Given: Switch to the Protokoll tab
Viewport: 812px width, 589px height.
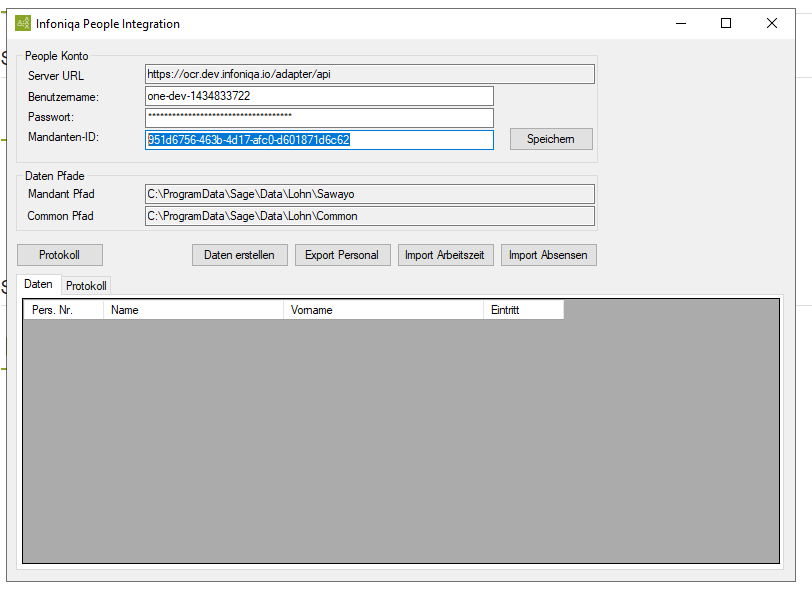Looking at the screenshot, I should coord(86,285).
